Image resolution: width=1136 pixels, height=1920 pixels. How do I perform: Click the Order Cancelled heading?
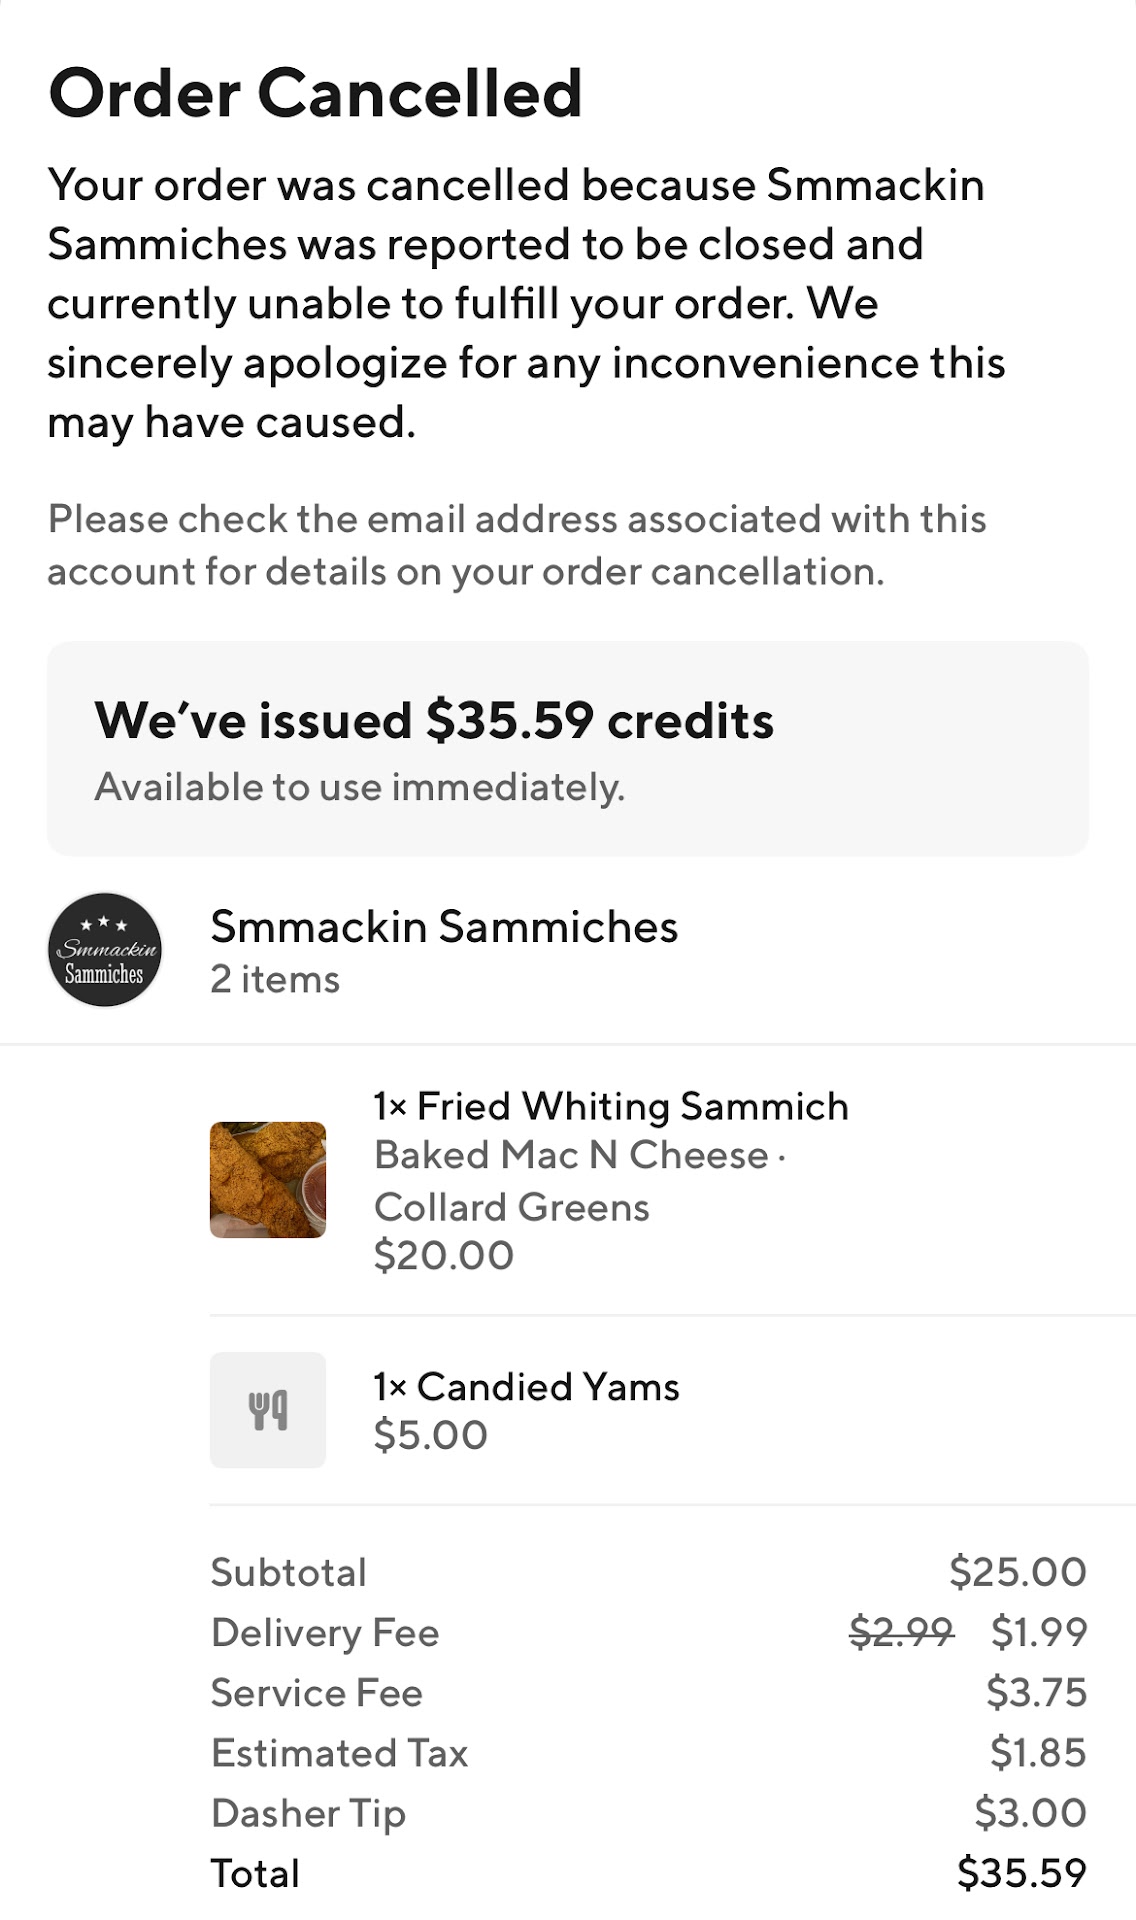(x=315, y=93)
